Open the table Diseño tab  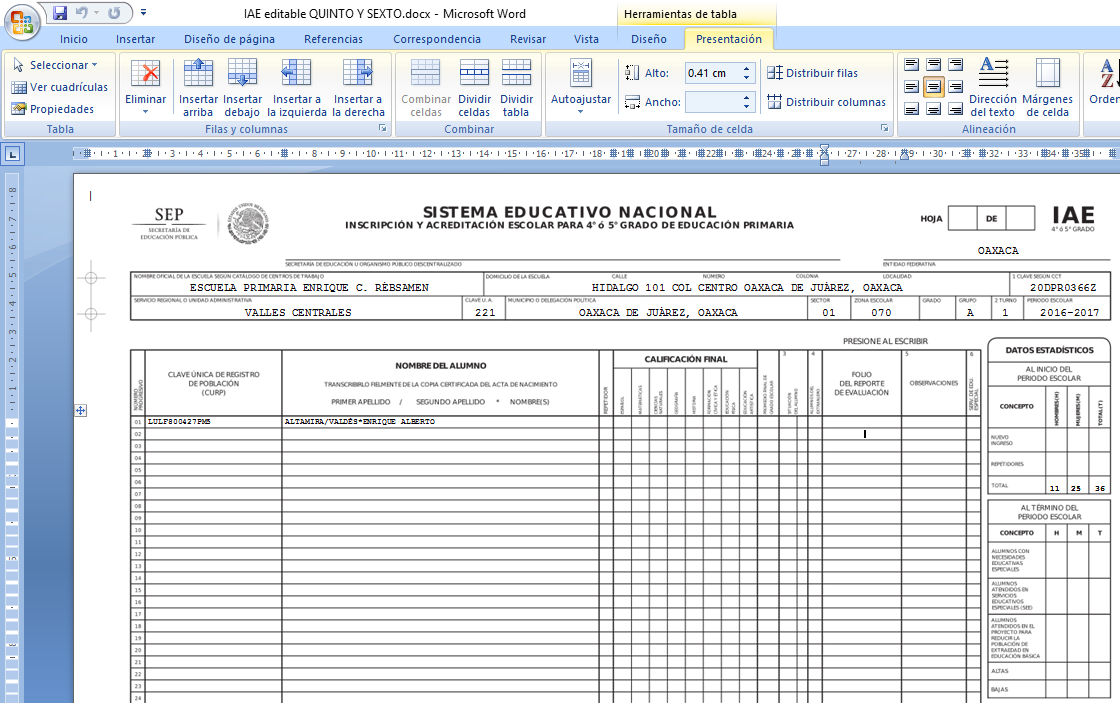click(x=649, y=39)
